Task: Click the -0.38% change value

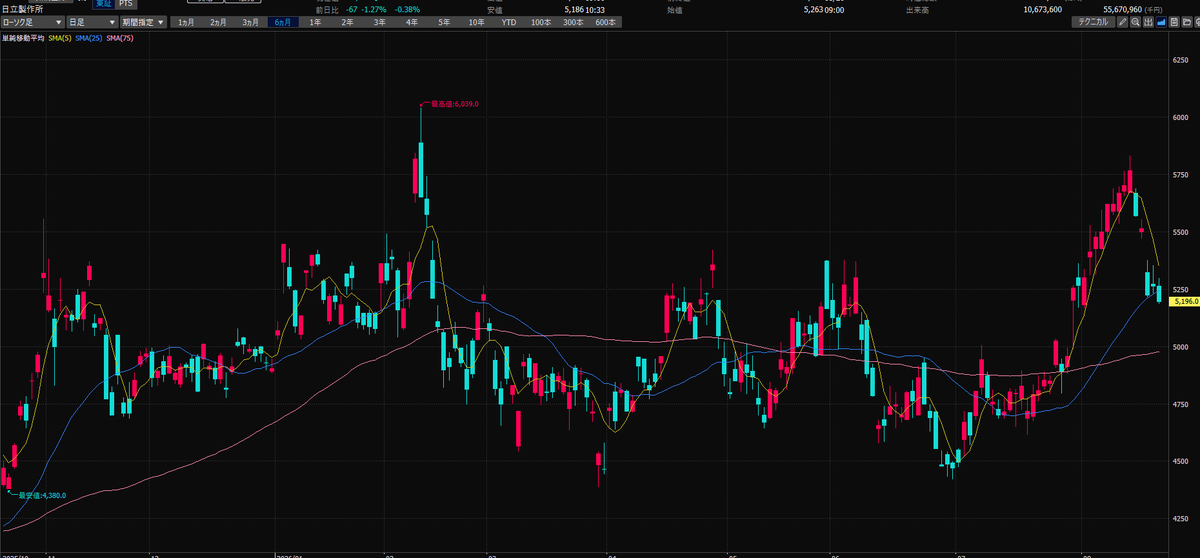Action: [x=405, y=9]
